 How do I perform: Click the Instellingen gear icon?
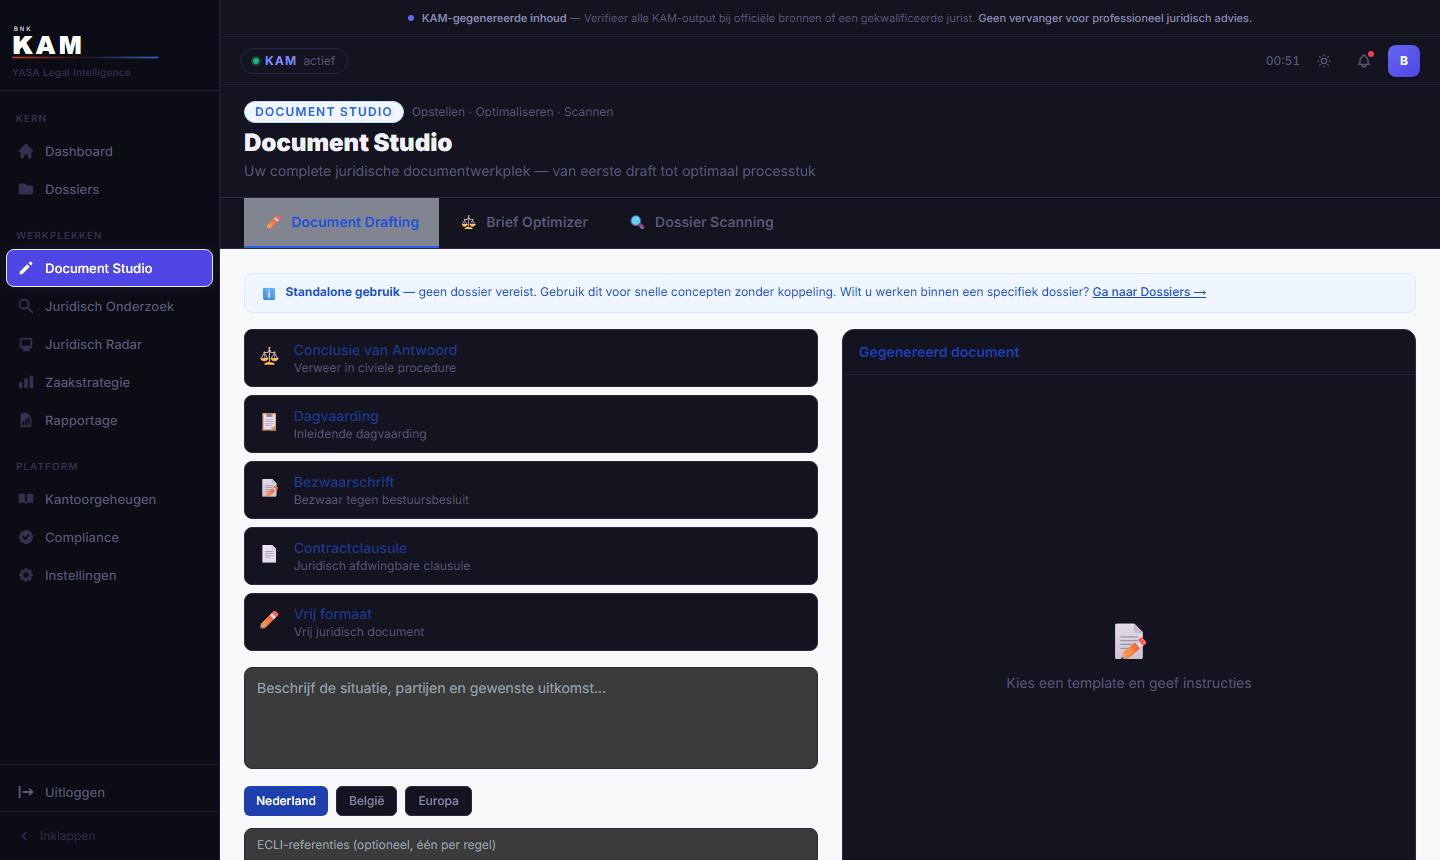[x=26, y=575]
